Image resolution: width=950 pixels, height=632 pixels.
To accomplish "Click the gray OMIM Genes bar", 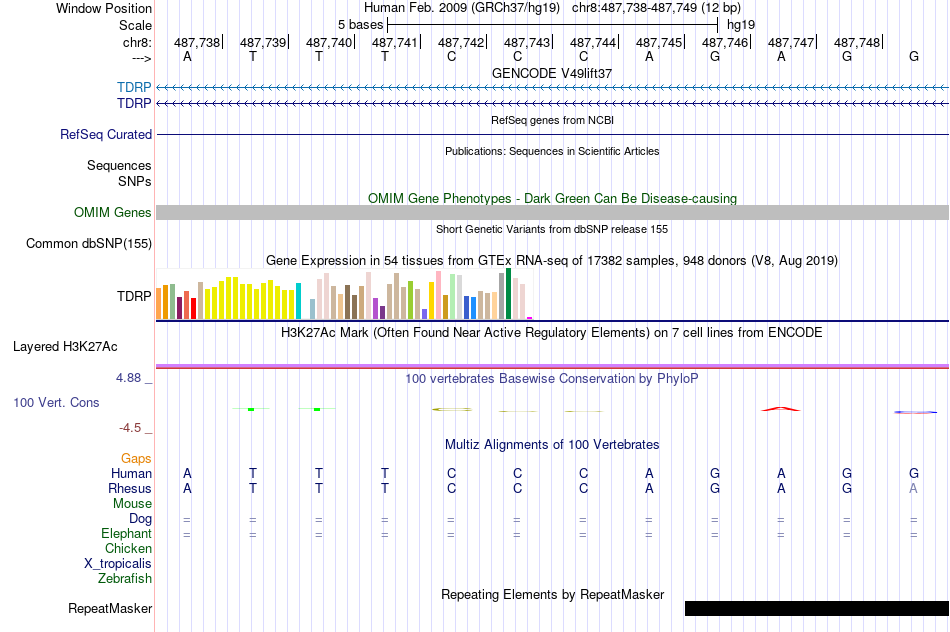I will (x=553, y=212).
